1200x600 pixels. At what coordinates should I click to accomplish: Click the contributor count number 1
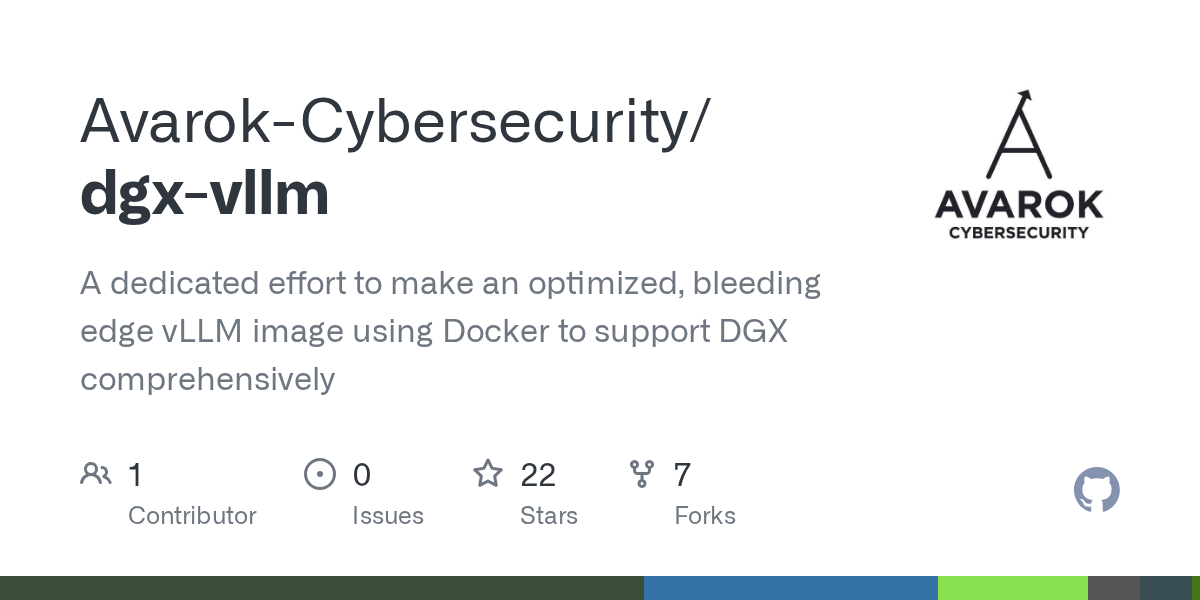coord(135,475)
